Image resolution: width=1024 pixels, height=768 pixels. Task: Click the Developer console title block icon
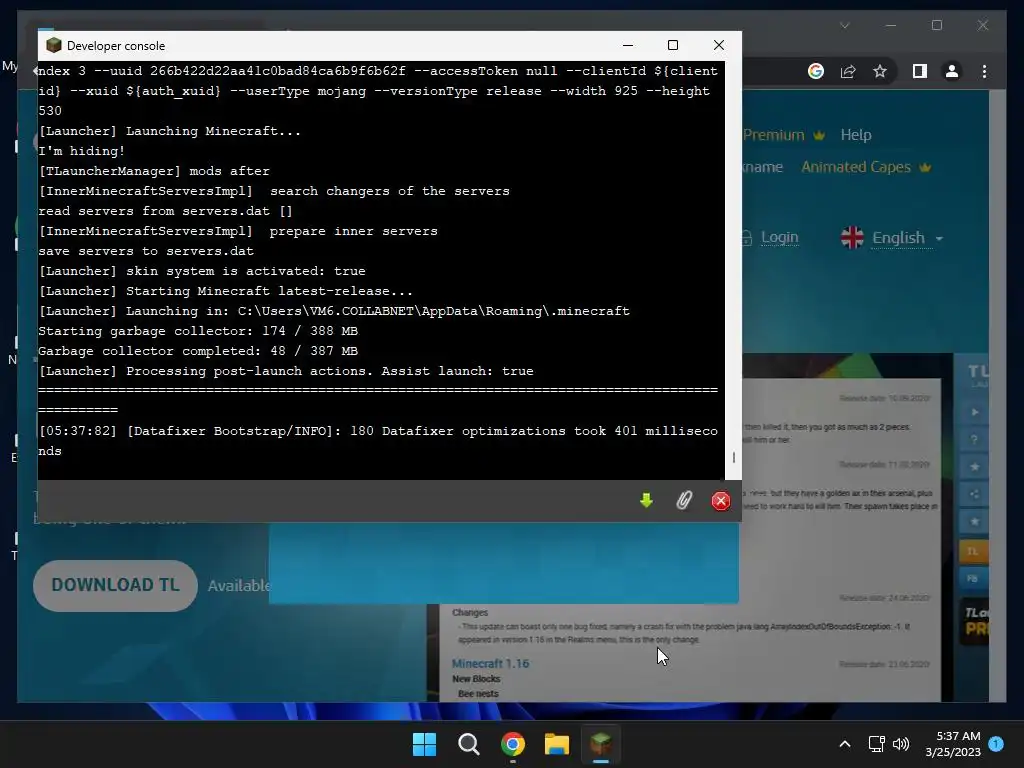(54, 45)
